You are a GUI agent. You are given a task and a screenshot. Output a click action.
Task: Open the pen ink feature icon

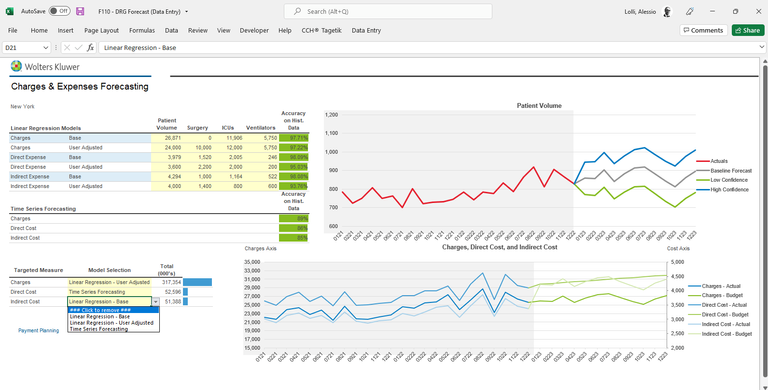tap(690, 11)
